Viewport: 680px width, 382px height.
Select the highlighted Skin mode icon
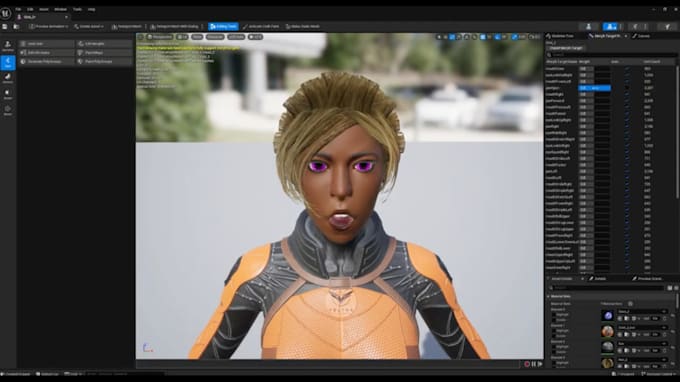[8, 62]
